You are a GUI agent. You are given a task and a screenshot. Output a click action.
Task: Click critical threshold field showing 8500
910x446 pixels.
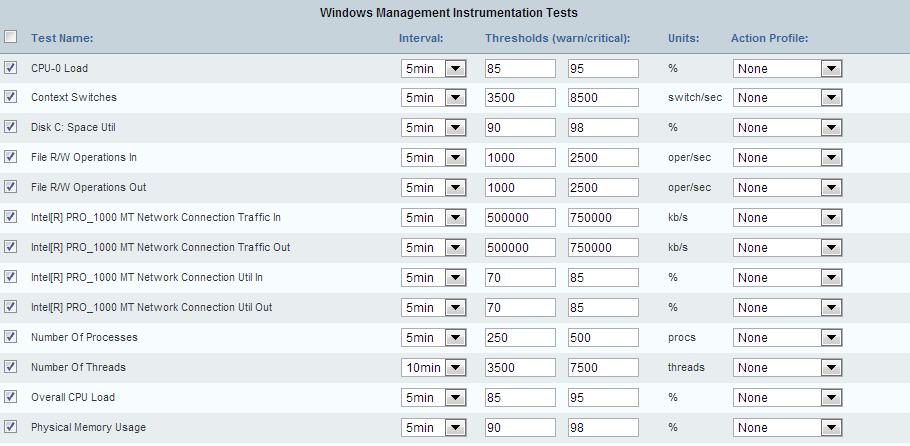coord(602,98)
